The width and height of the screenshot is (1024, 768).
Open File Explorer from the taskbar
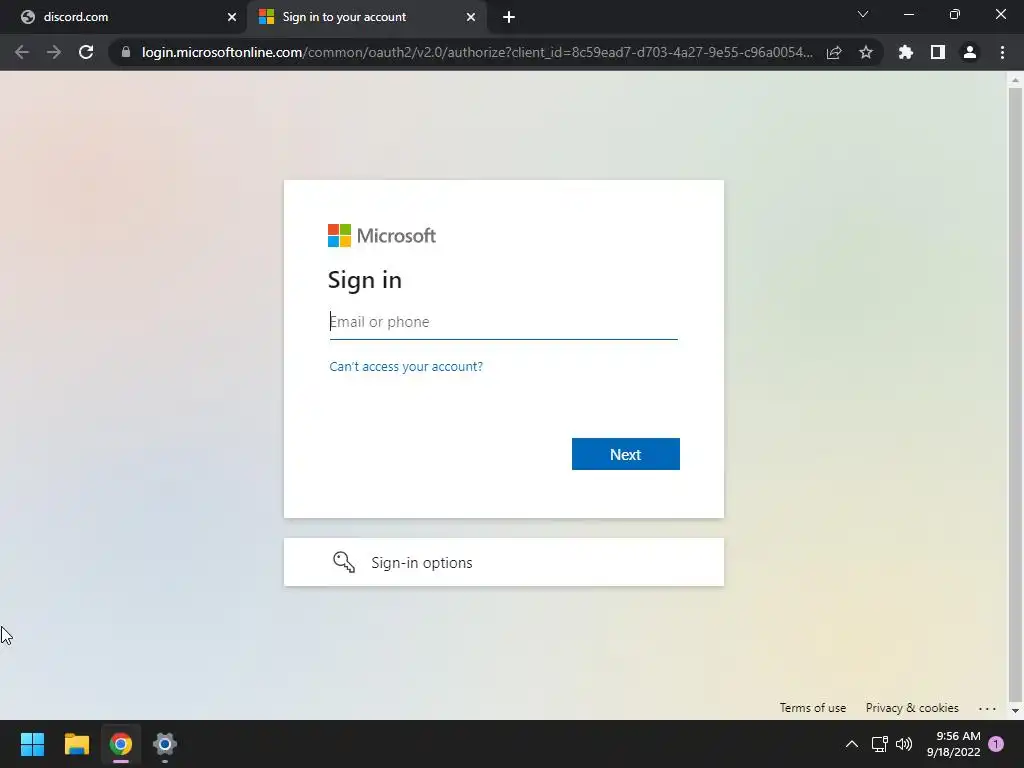coord(76,744)
